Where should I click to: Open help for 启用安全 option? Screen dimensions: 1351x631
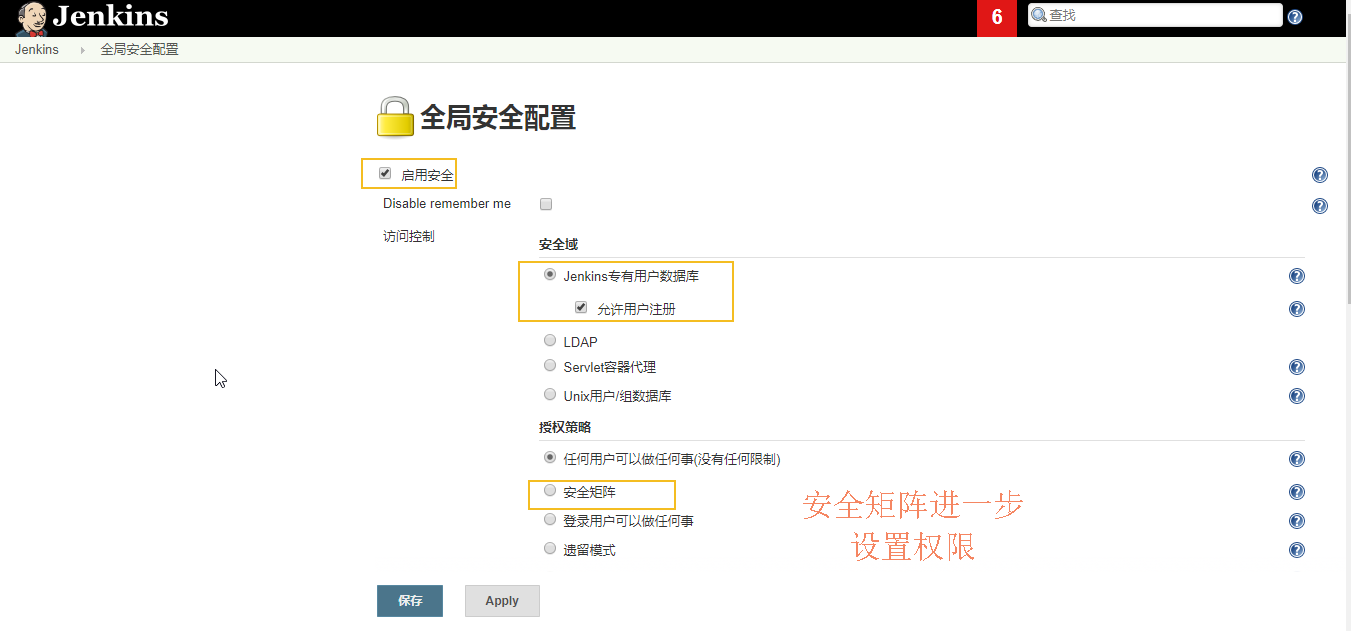(1319, 175)
